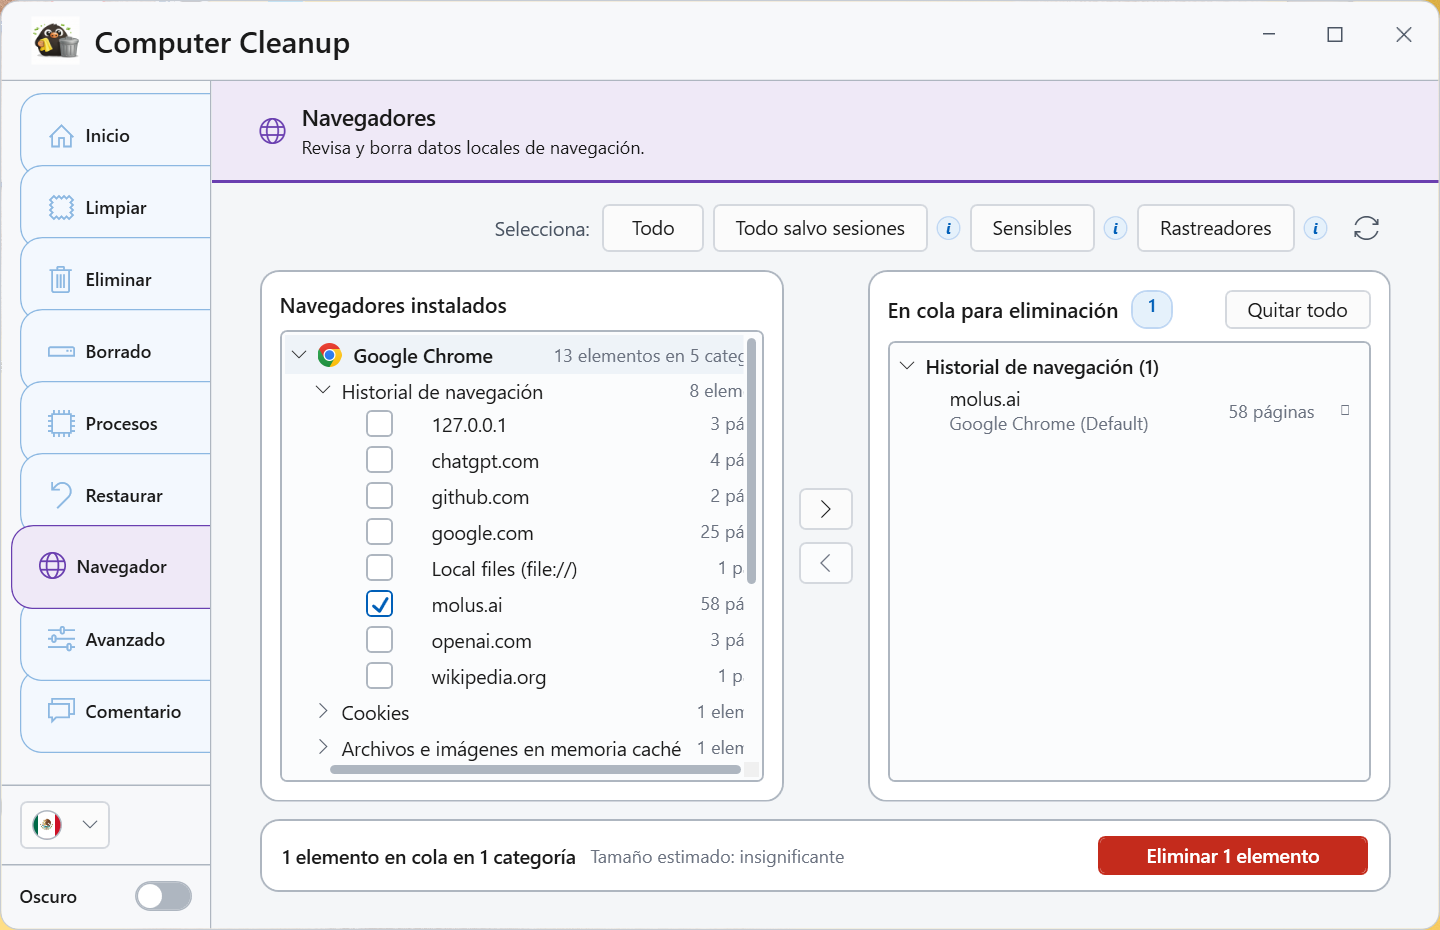Click the Eliminar 1 elemento button
Viewport: 1440px width, 930px height.
[x=1233, y=856]
